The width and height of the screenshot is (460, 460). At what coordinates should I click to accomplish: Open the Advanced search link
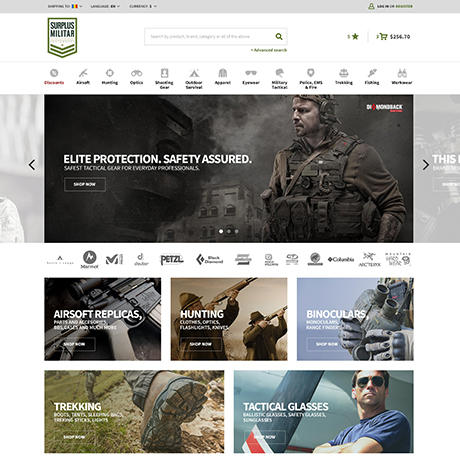click(x=269, y=50)
